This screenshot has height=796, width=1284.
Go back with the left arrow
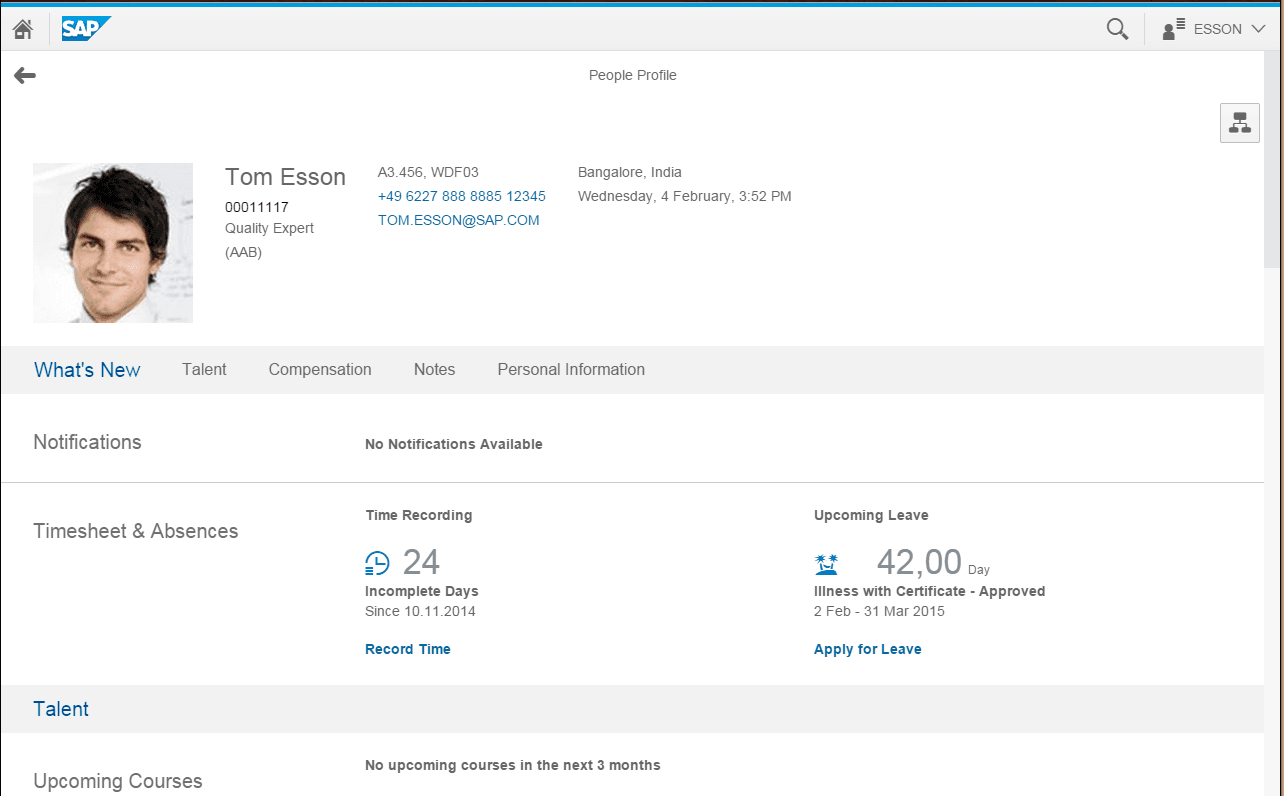coord(25,75)
